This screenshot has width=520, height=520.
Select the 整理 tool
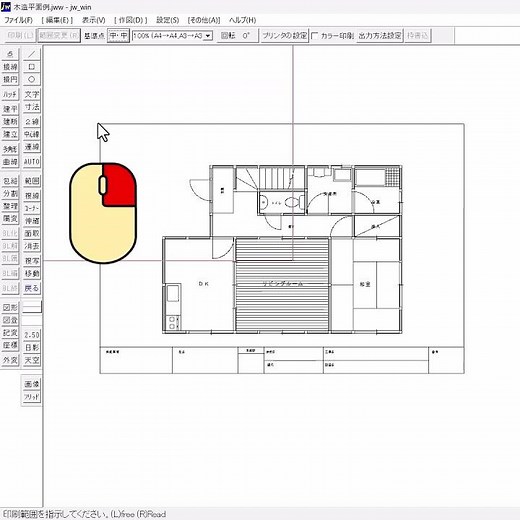10,206
